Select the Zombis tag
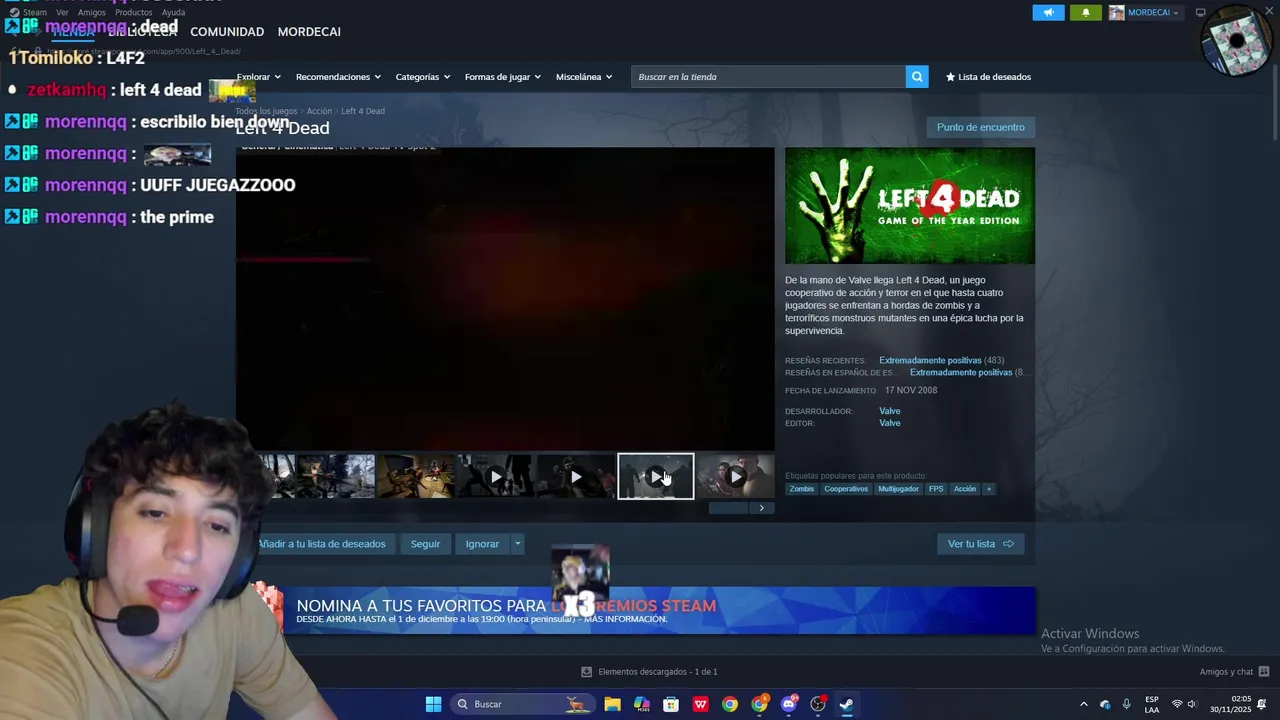This screenshot has width=1280, height=720. point(802,489)
